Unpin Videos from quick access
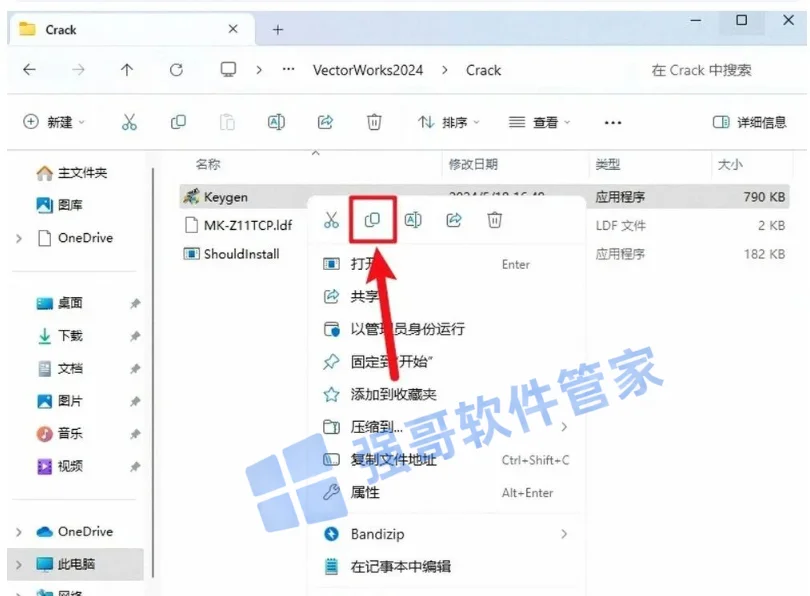810x596 pixels. coord(135,467)
